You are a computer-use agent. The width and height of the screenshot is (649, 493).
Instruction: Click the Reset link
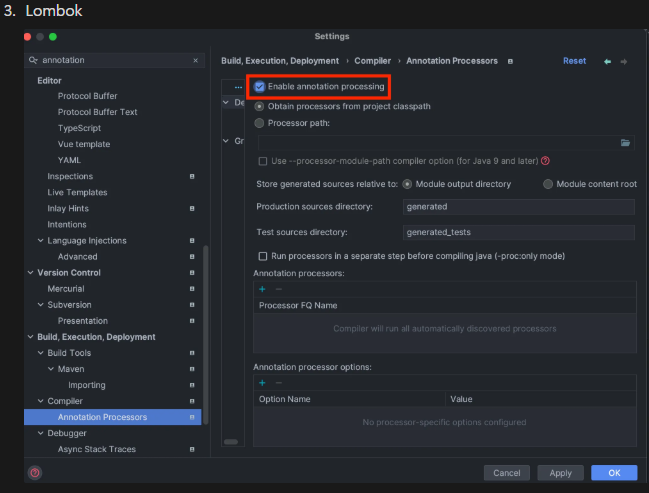574,61
